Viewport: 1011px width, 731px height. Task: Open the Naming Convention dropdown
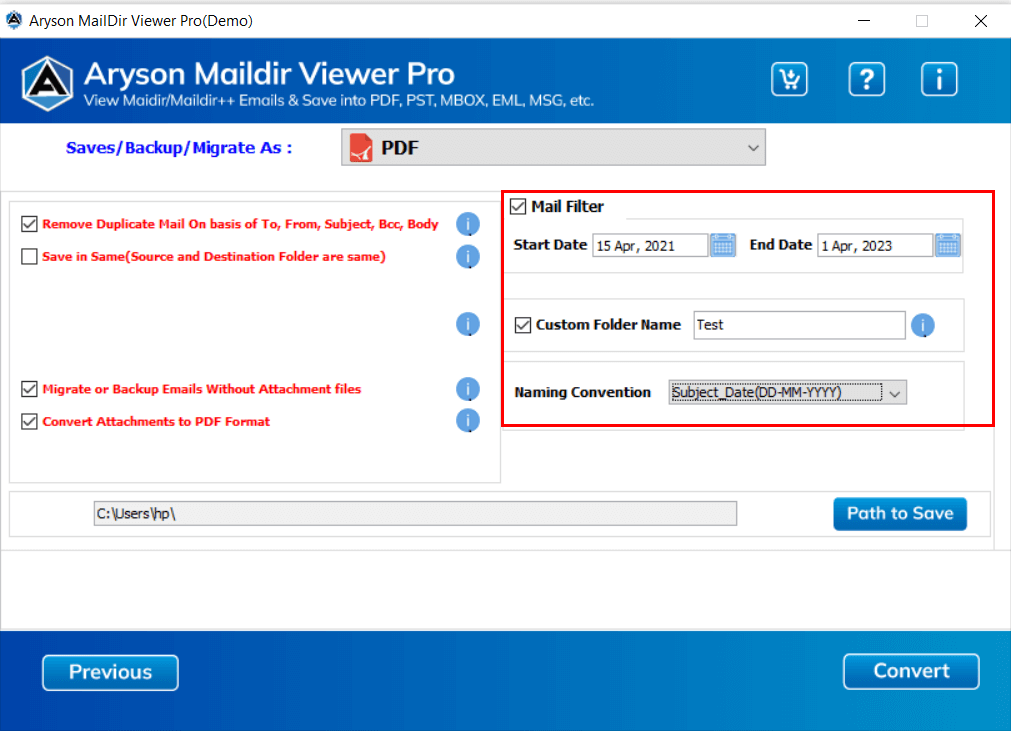(787, 393)
